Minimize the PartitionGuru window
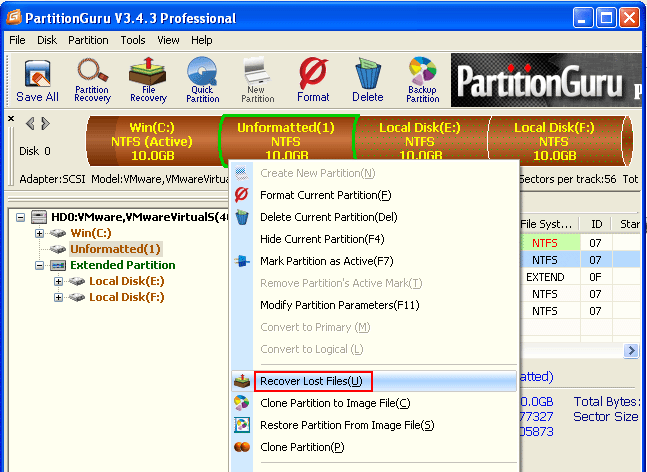Viewport: 647px width, 472px height. coord(583,18)
